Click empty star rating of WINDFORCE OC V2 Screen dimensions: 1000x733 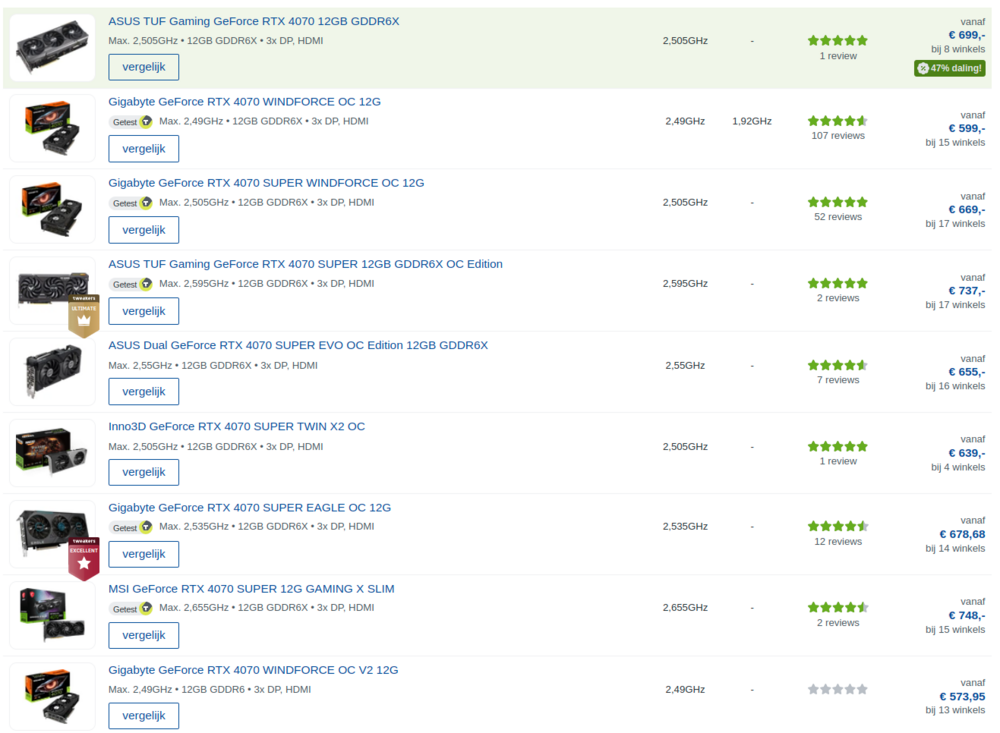pyautogui.click(x=837, y=689)
